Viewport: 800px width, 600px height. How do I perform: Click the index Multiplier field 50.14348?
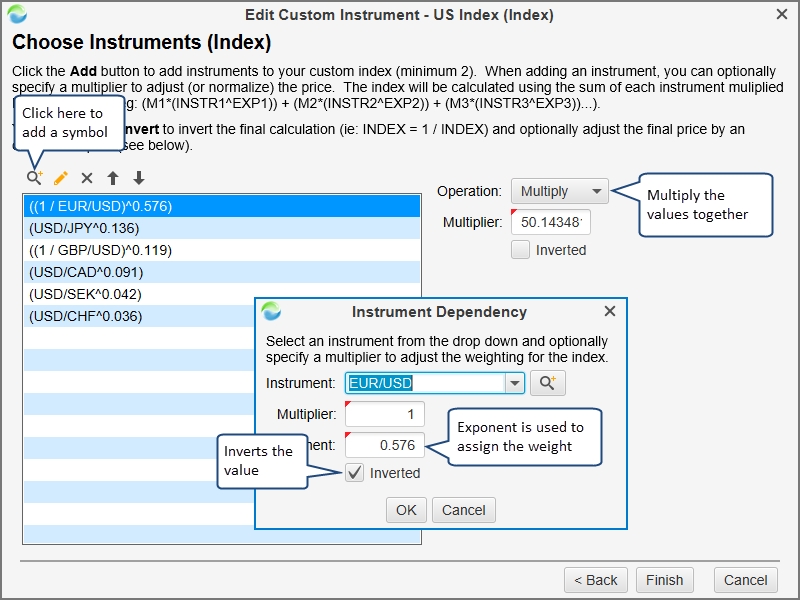coord(551,222)
